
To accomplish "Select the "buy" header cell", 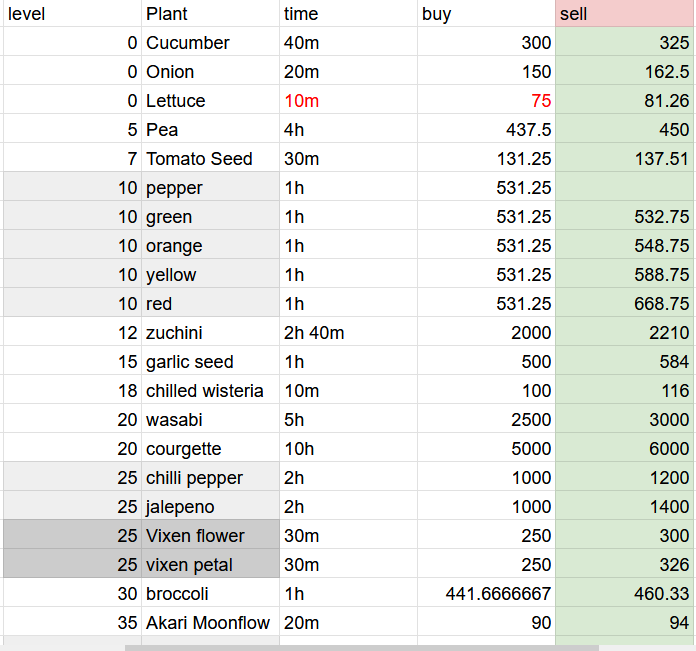I will coord(486,14).
